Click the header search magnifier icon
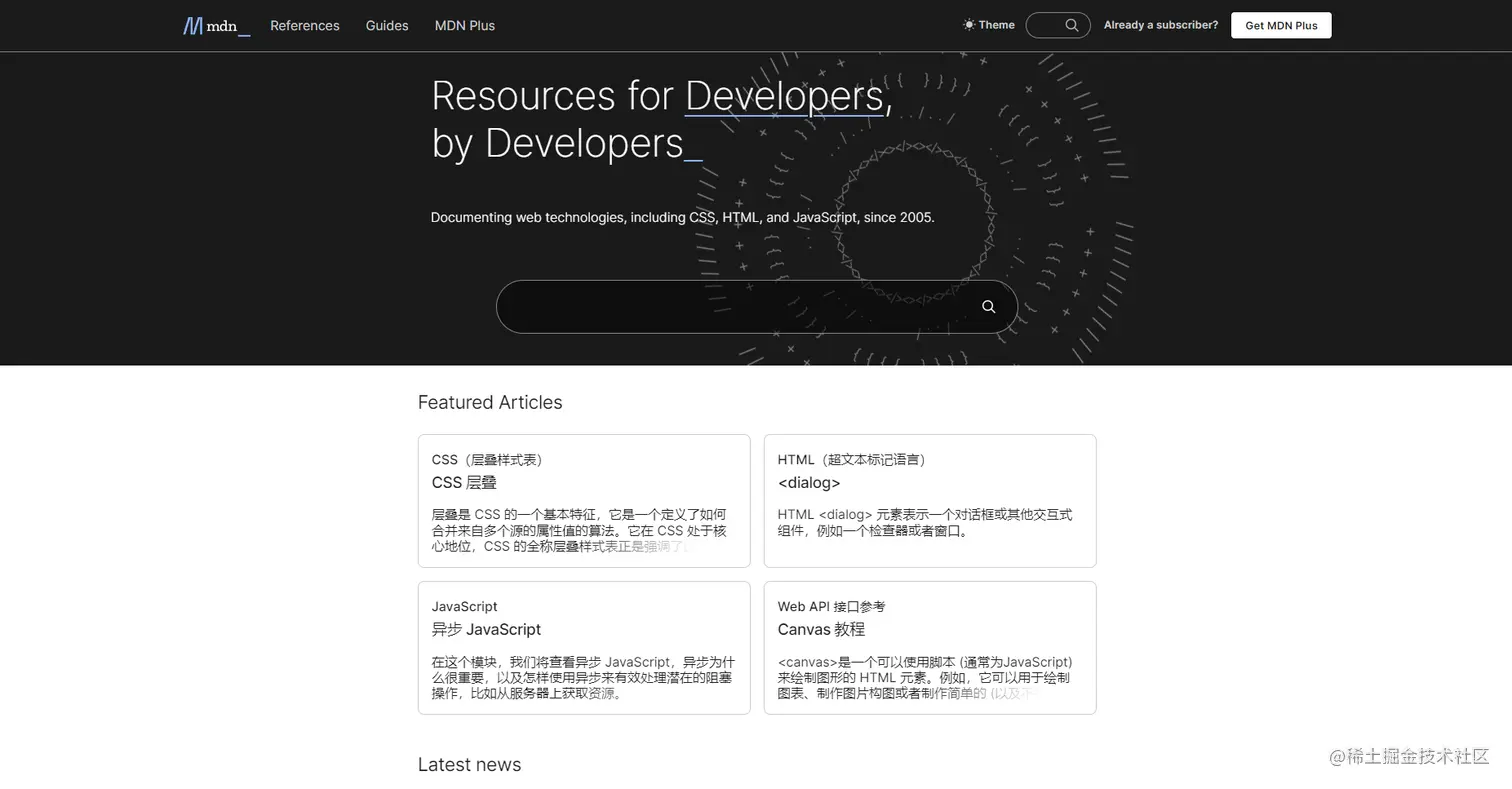The height and width of the screenshot is (789, 1512). pyautogui.click(x=1072, y=25)
